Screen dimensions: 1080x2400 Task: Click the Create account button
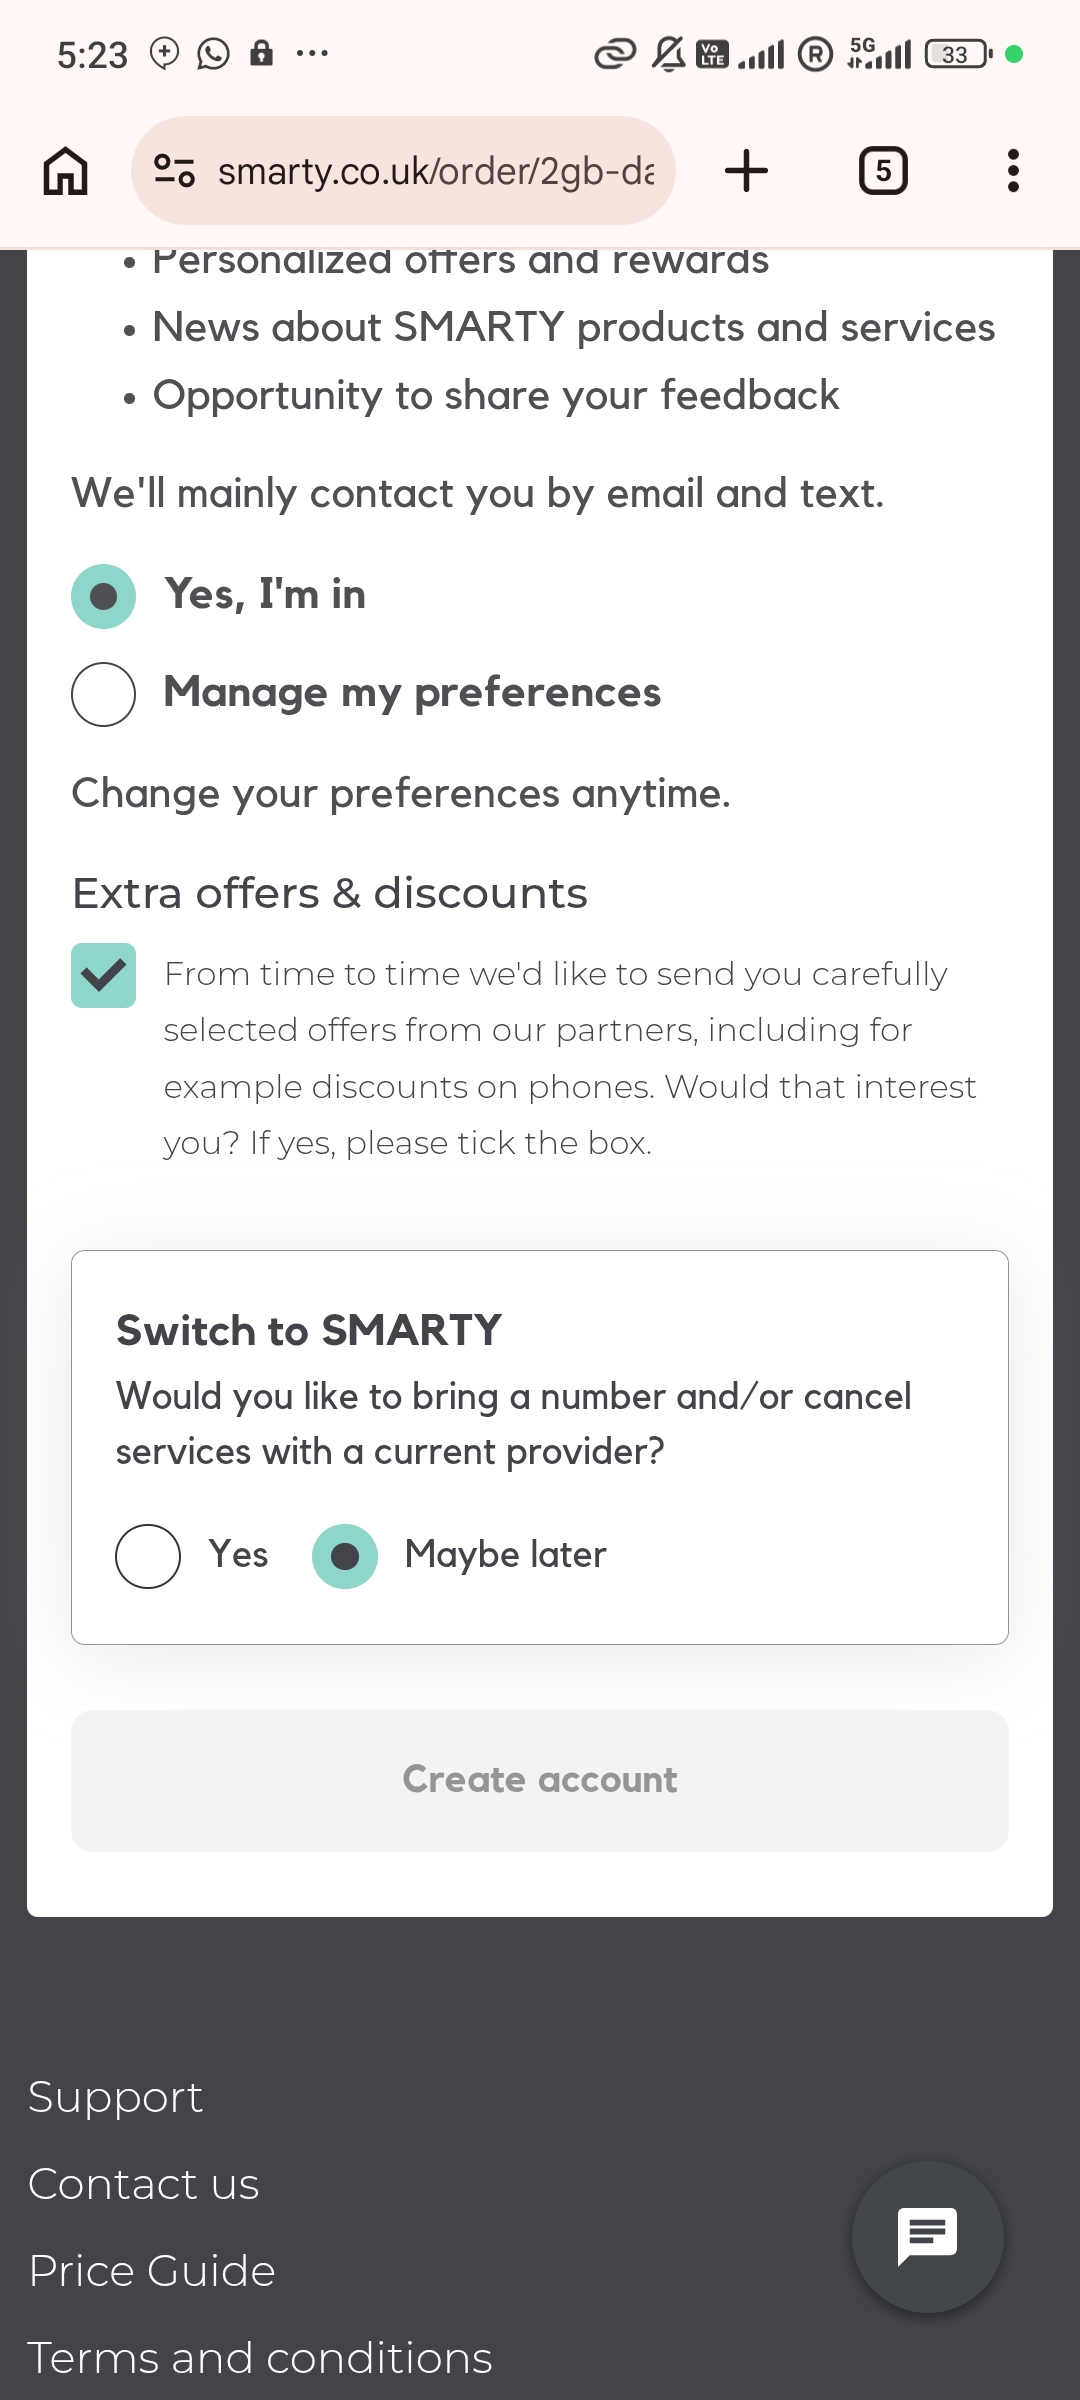coord(540,1780)
